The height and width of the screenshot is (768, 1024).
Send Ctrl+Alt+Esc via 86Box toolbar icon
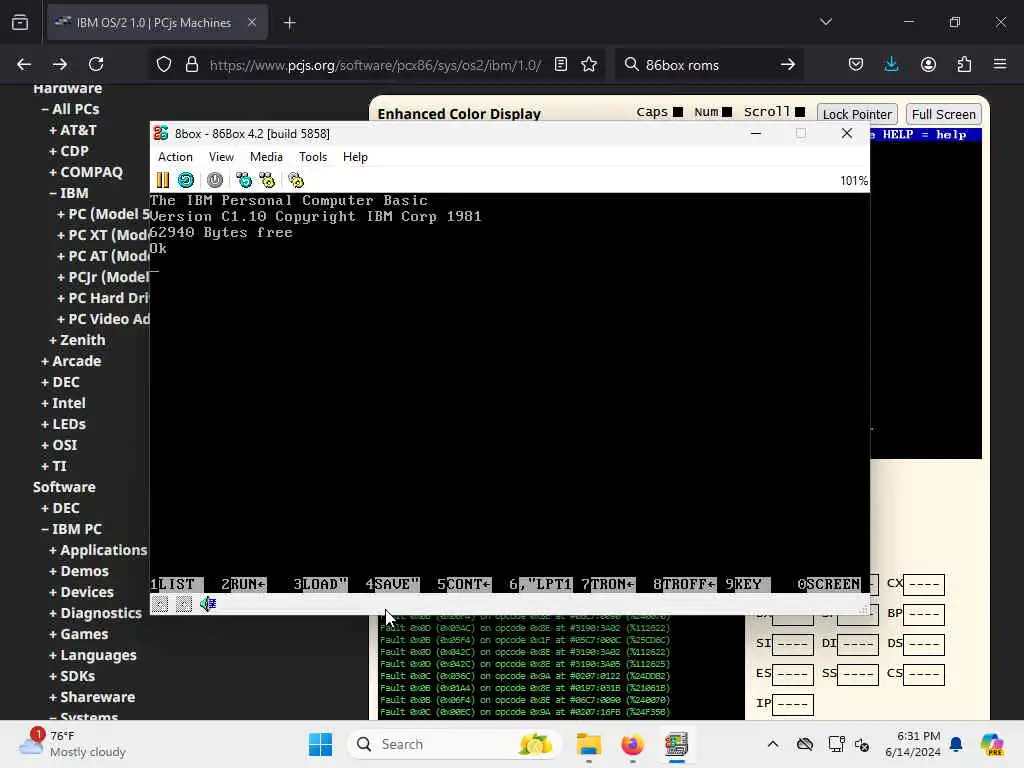(x=267, y=180)
